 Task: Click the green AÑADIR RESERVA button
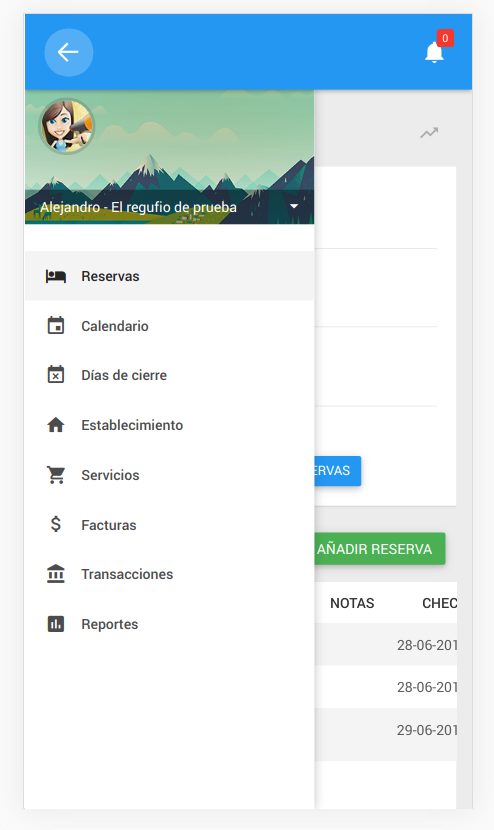(380, 549)
